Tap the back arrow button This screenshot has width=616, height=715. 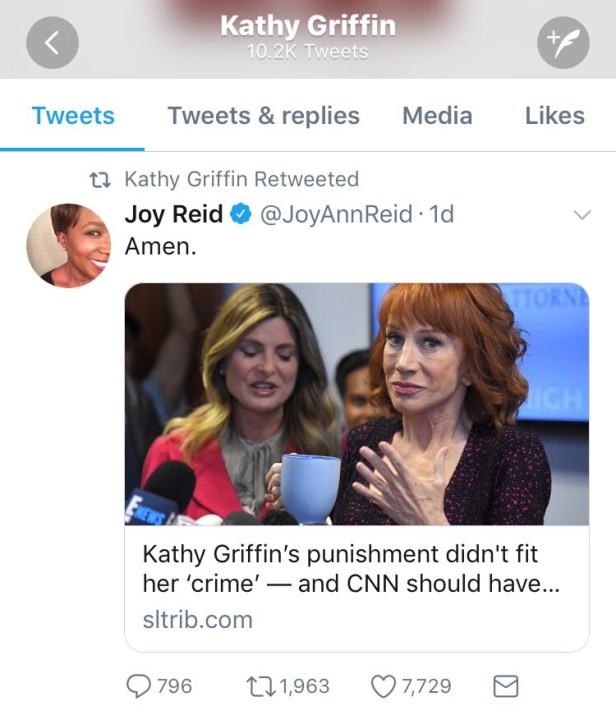point(53,43)
